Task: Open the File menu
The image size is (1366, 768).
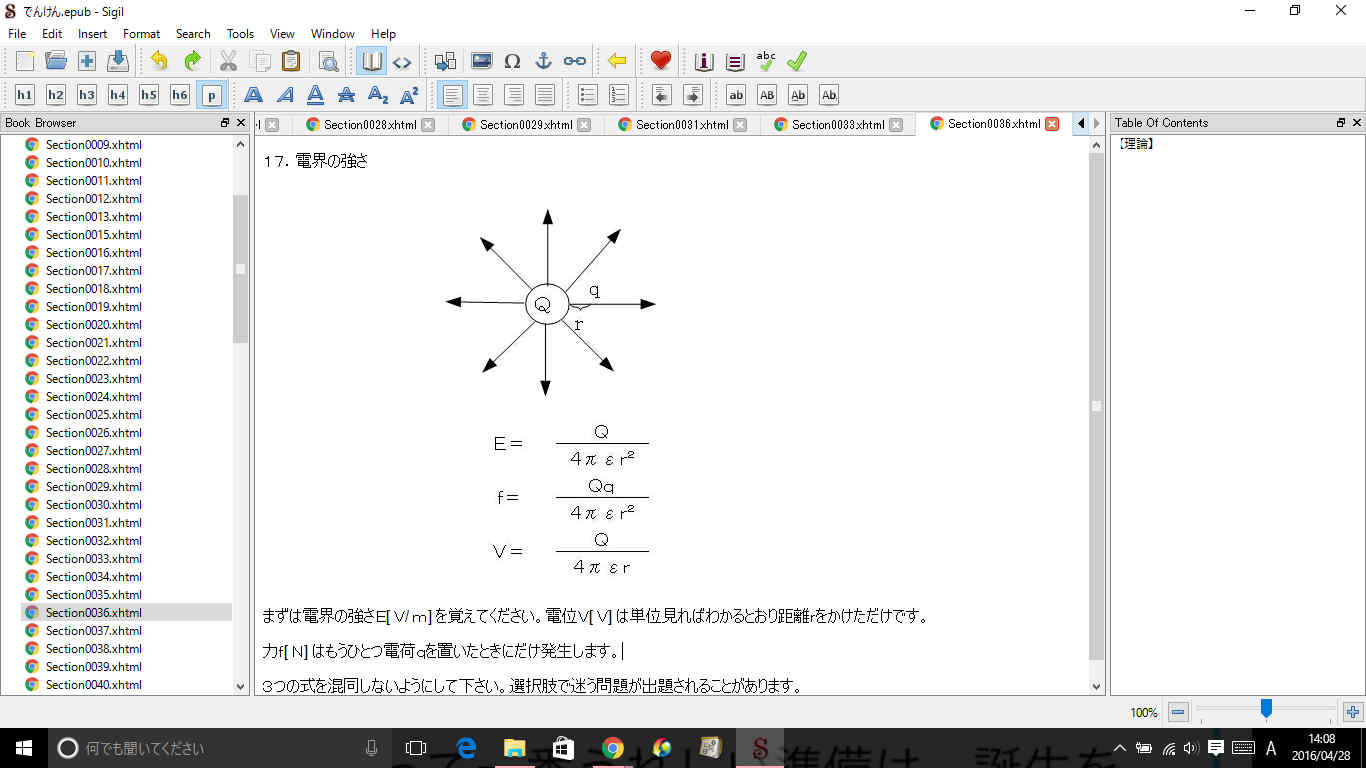Action: [x=17, y=33]
